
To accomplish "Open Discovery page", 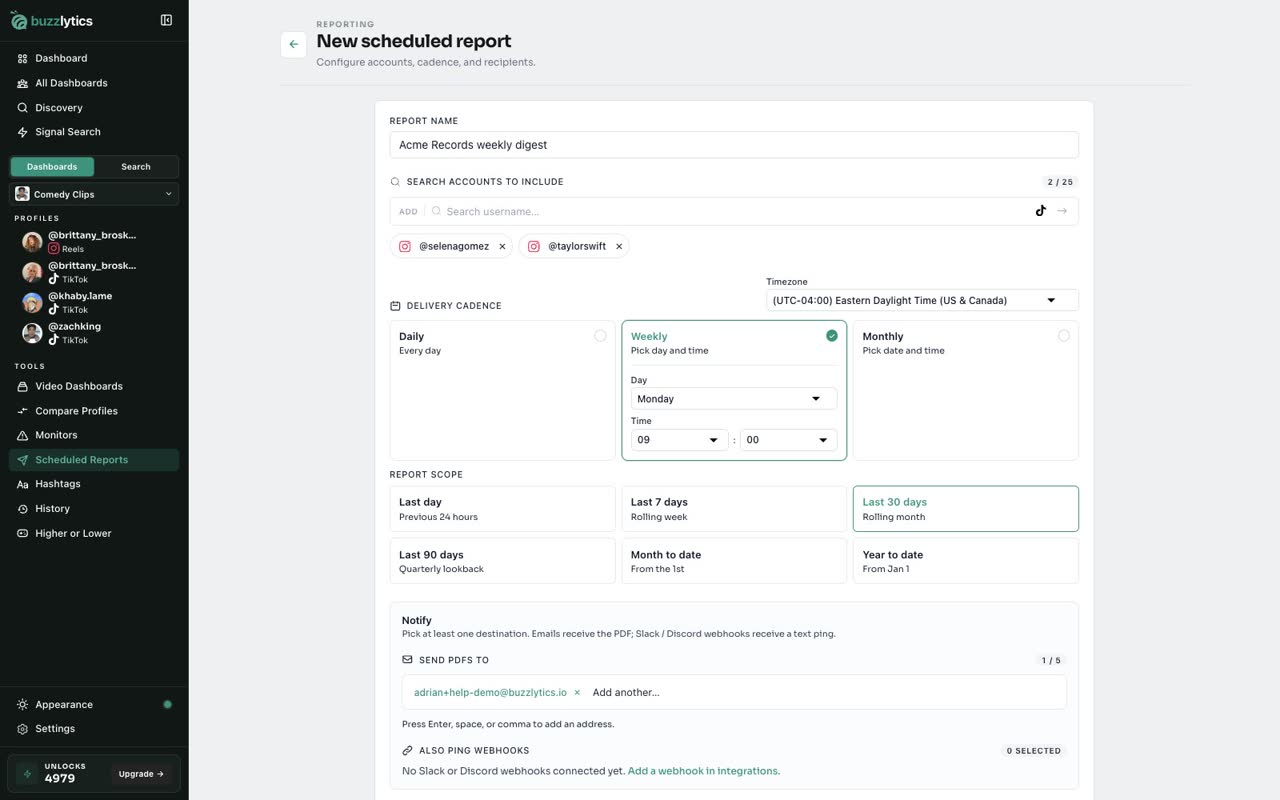I will 94,108.
